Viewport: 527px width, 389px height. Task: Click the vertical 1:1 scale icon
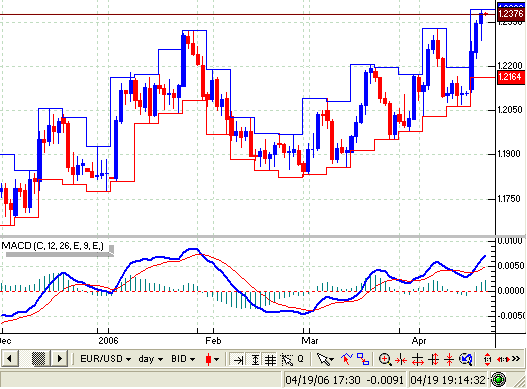click(x=488, y=359)
